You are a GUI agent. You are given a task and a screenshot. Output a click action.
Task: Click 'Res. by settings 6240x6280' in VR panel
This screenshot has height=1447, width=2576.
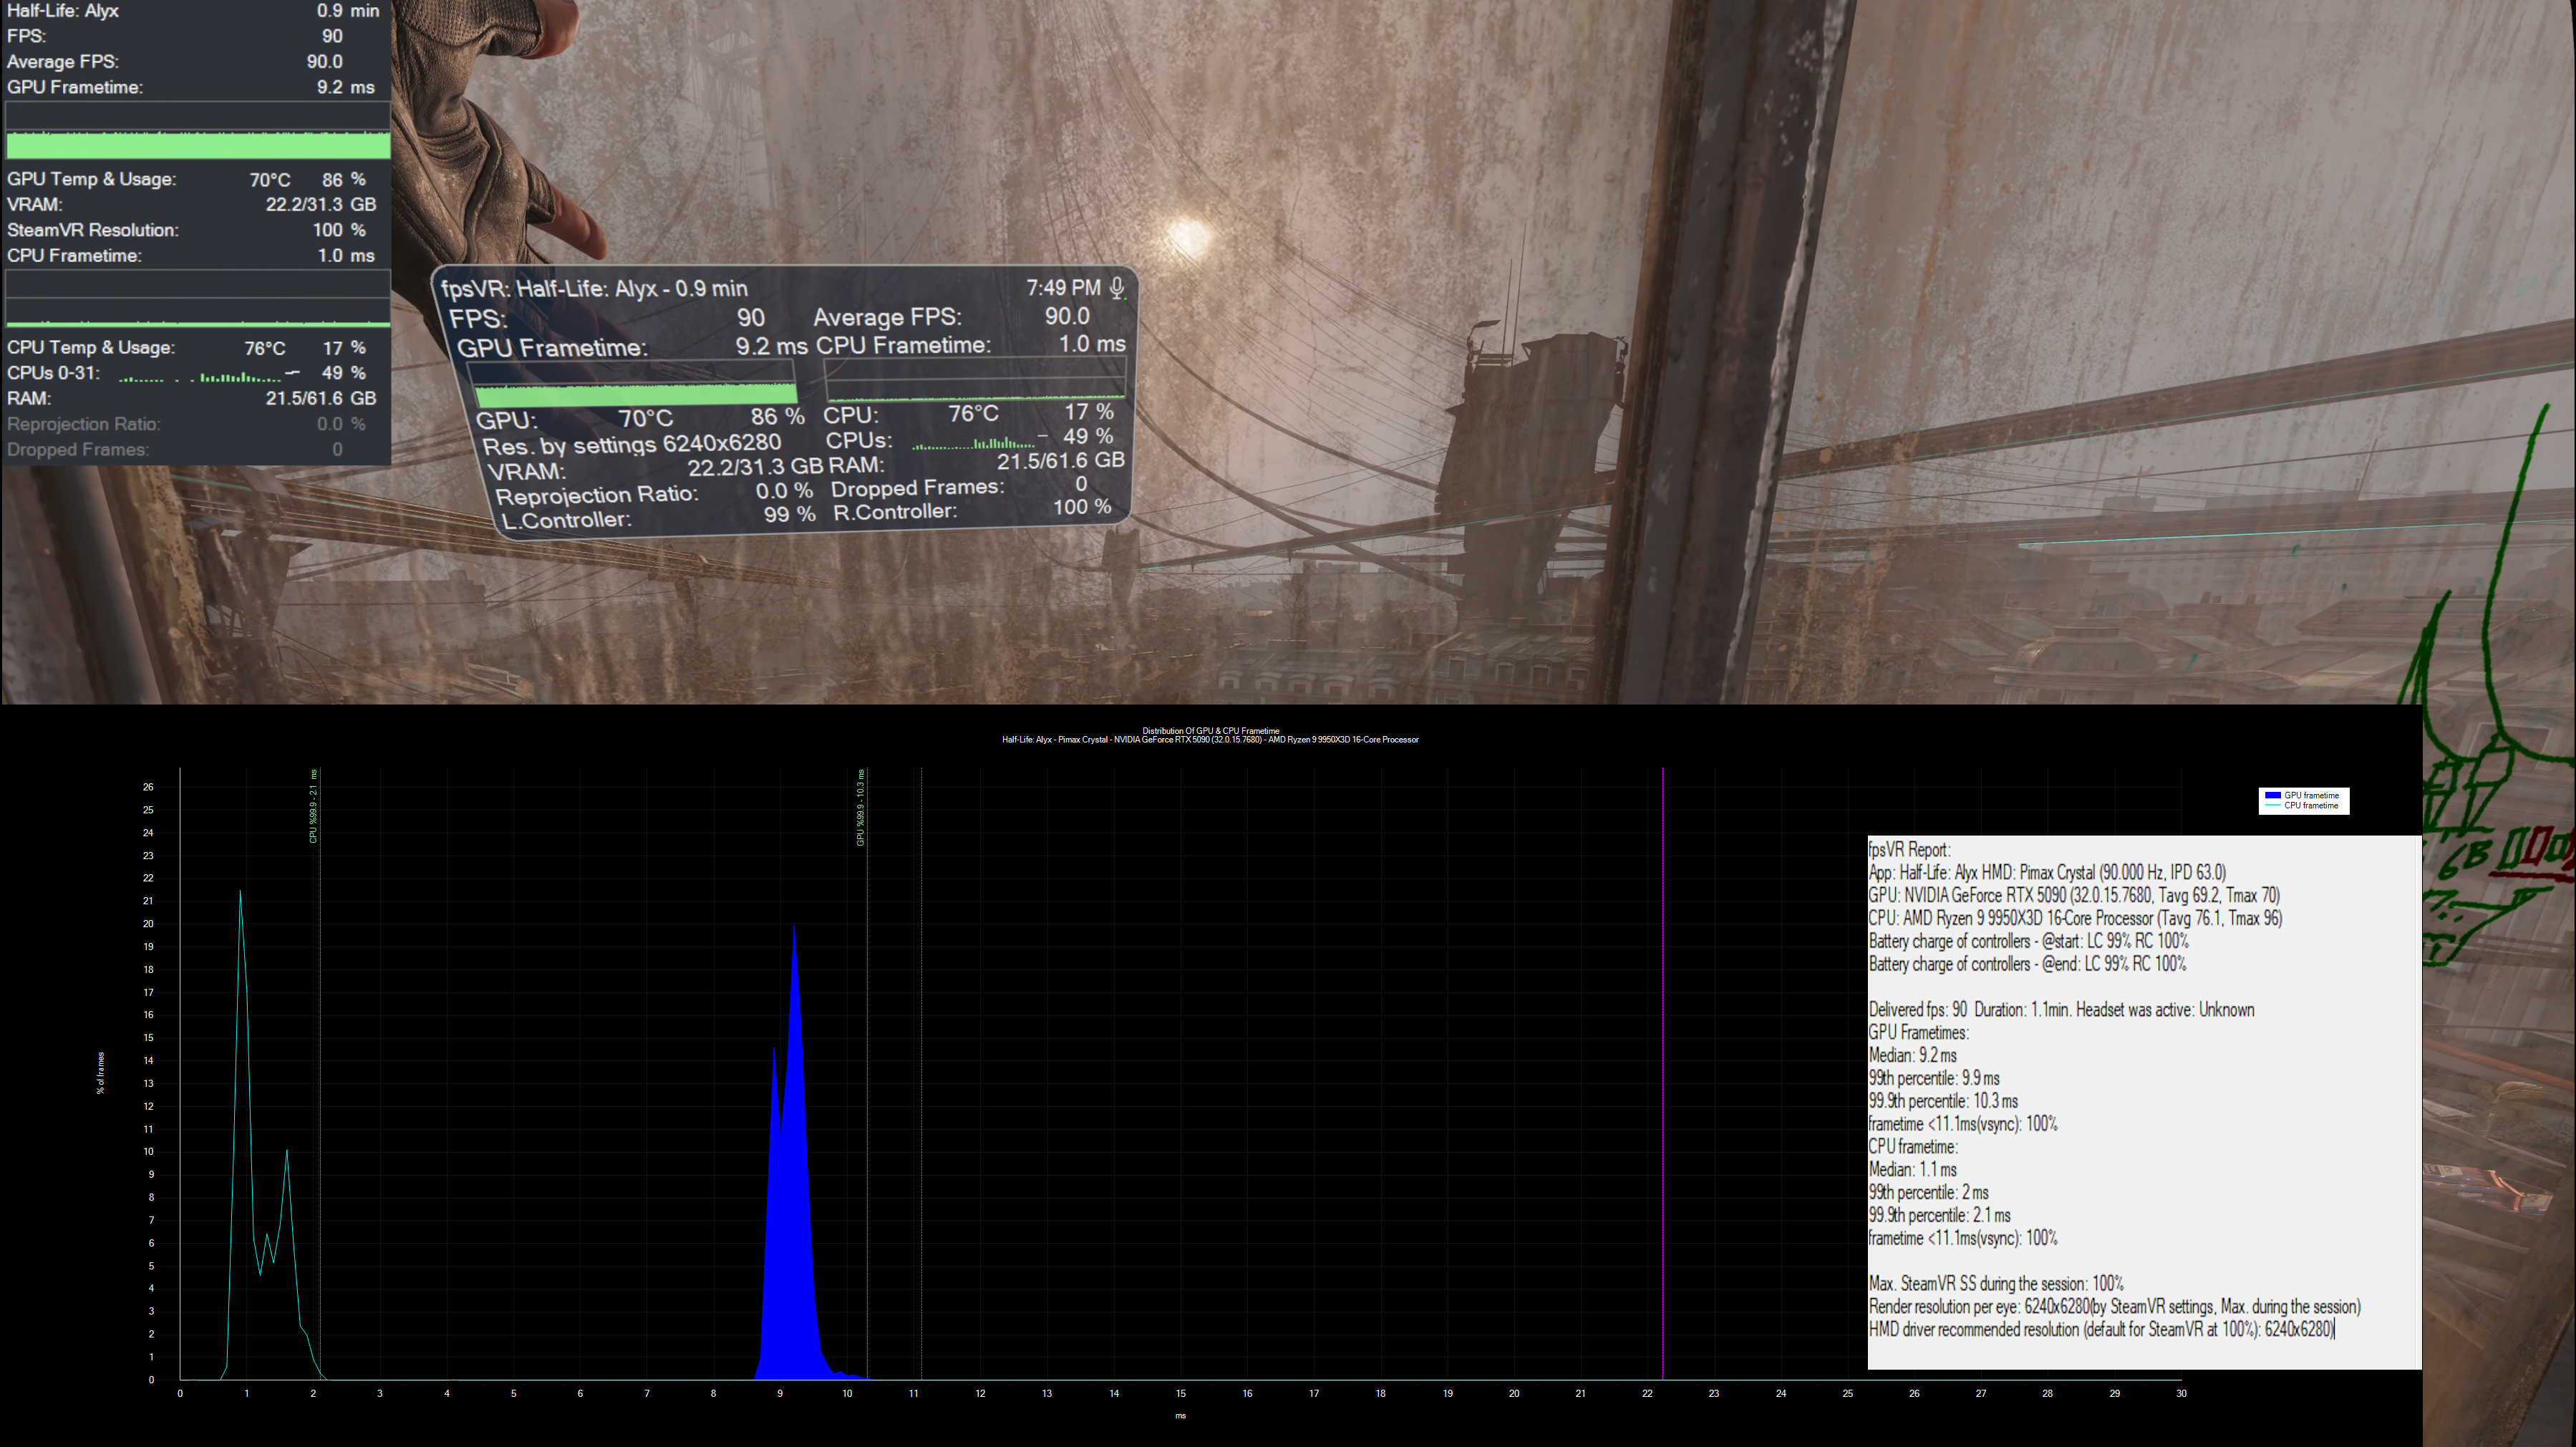pos(632,444)
